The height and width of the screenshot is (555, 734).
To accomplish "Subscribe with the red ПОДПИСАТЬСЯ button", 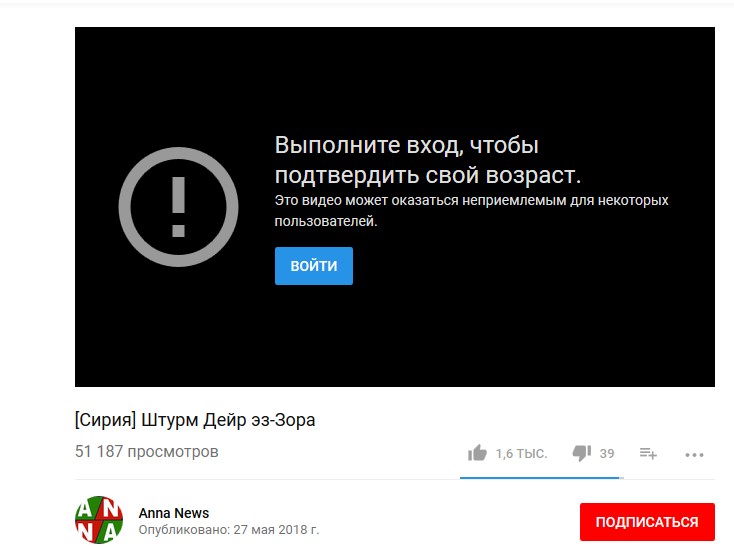I will [647, 522].
